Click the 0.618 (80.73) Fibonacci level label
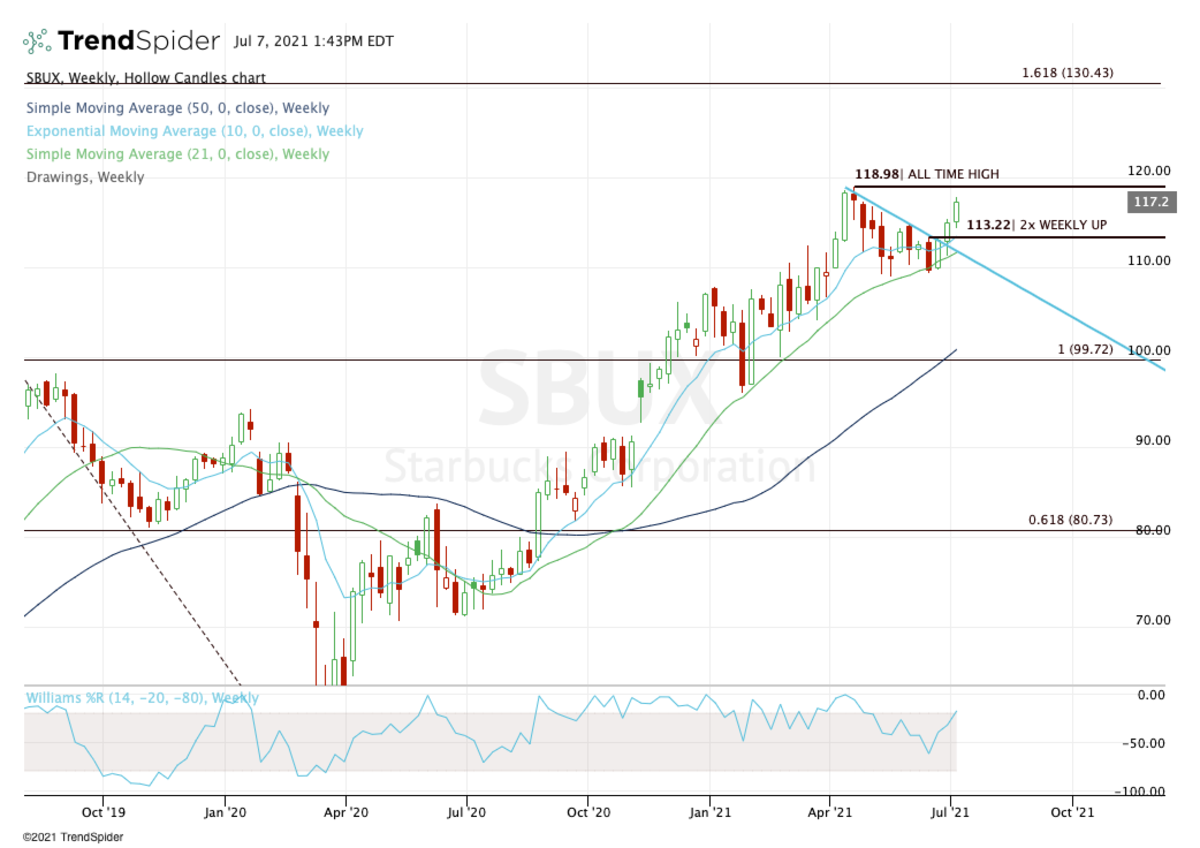The height and width of the screenshot is (848, 1200). [x=1070, y=520]
